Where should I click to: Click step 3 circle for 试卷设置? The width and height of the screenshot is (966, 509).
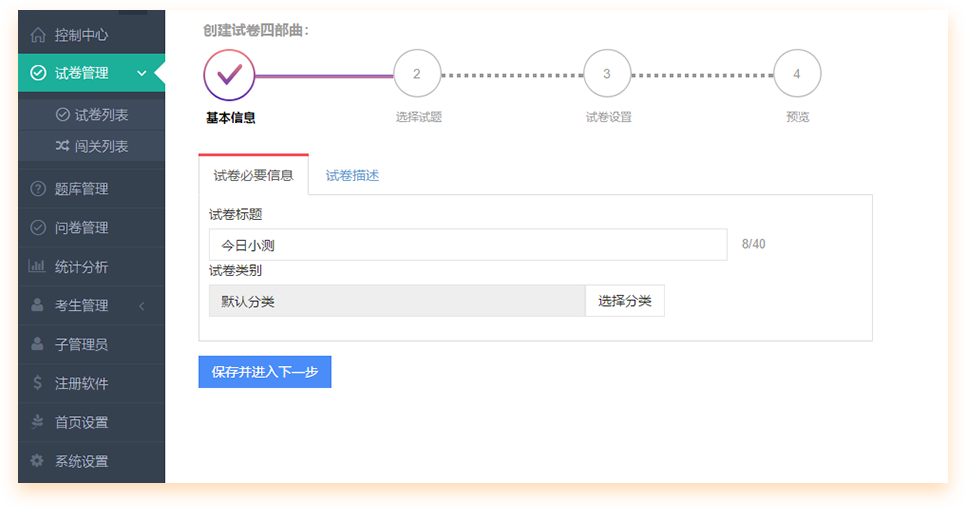607,73
